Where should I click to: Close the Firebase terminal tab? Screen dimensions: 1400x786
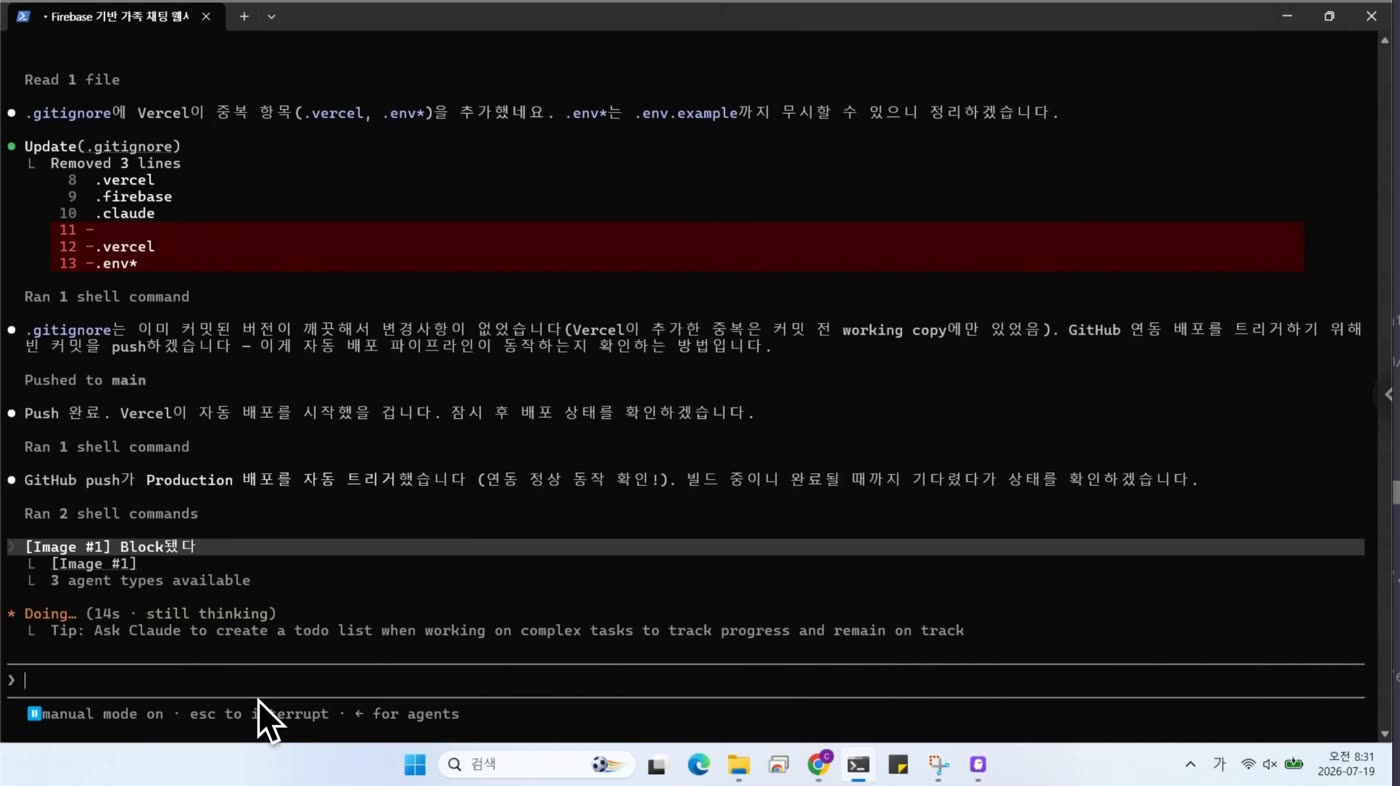tap(206, 16)
